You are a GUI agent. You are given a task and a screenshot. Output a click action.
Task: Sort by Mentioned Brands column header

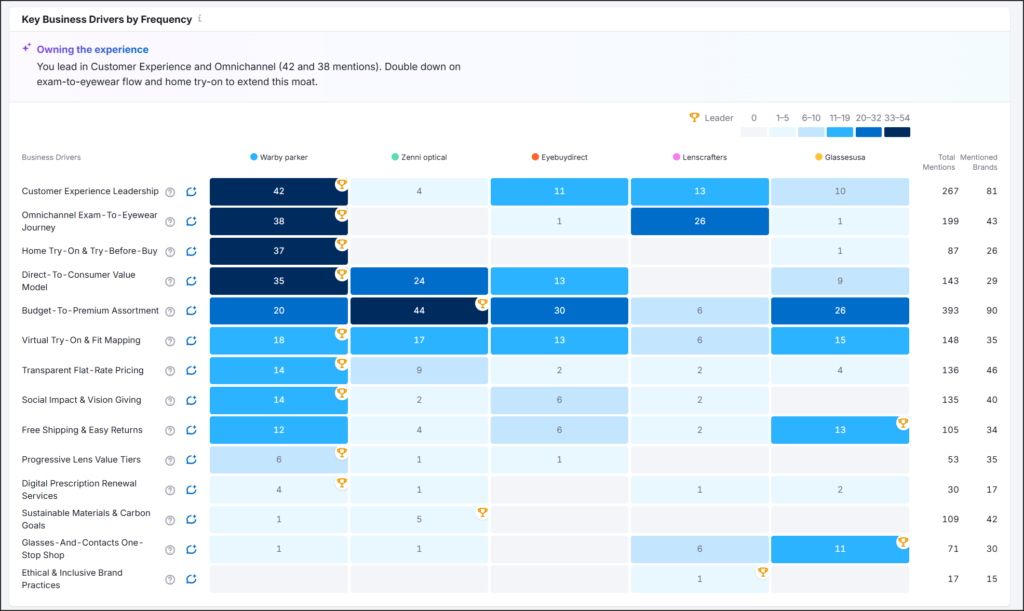[978, 162]
